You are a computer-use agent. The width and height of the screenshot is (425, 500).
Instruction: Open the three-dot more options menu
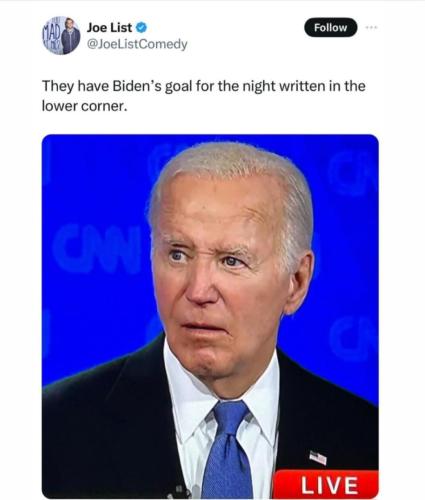(371, 28)
